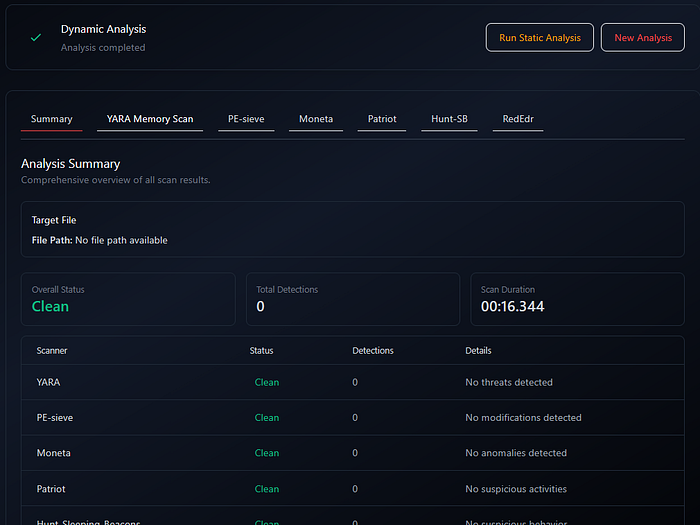Screen dimensions: 700x525
Task: Click detections count 0 in PE-sieve row
Action: coord(355,418)
